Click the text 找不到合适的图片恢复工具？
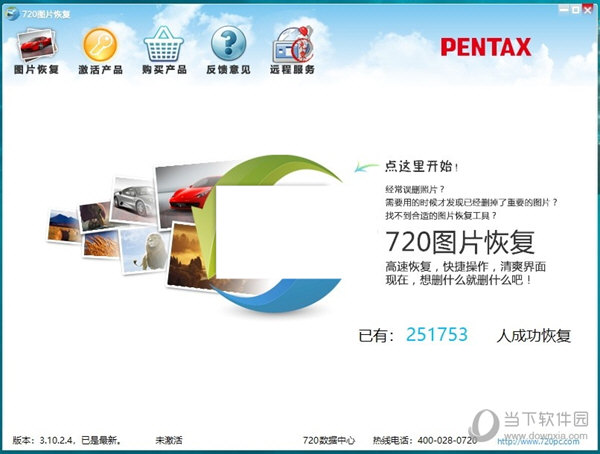Viewport: 600px width, 454px height. click(441, 216)
